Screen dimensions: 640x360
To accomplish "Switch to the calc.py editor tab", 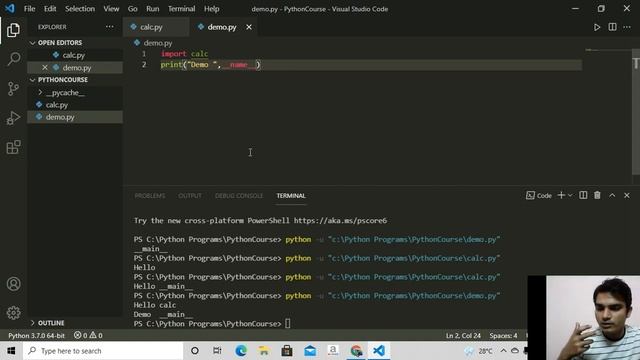I will [156, 27].
